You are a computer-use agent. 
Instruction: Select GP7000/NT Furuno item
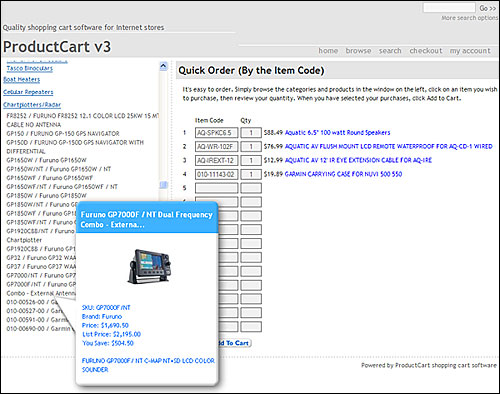[41, 275]
